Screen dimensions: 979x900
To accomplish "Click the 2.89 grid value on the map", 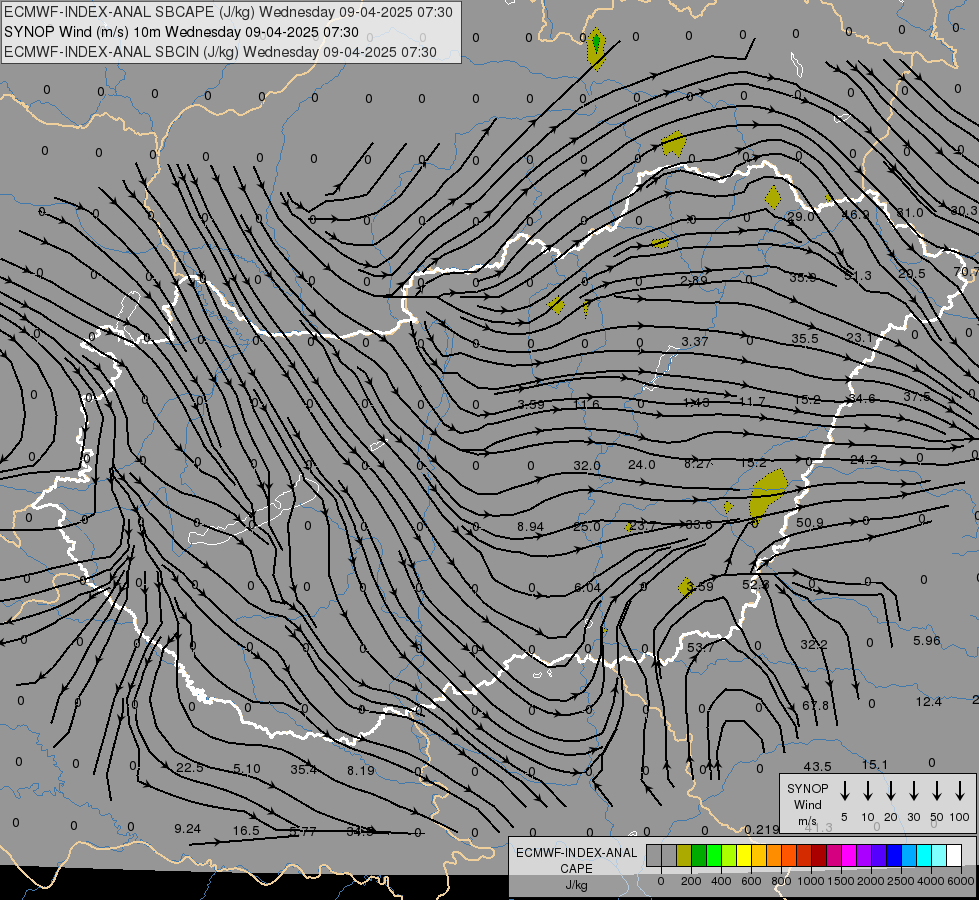I will 694,280.
